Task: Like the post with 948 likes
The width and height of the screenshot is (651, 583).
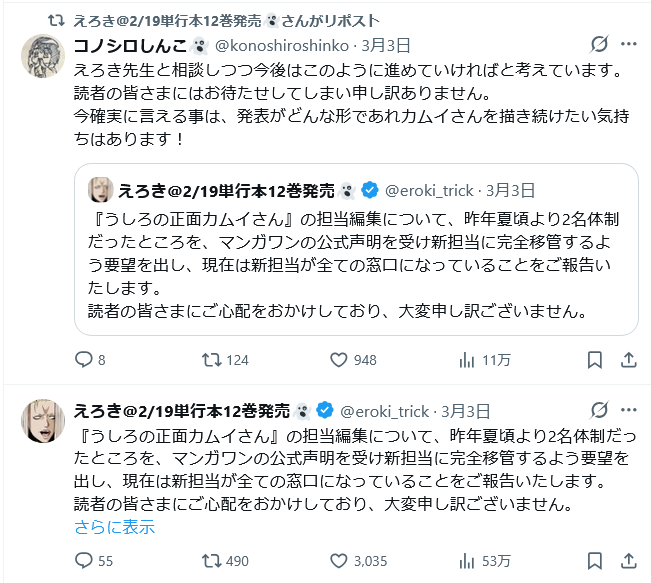Action: coord(339,360)
